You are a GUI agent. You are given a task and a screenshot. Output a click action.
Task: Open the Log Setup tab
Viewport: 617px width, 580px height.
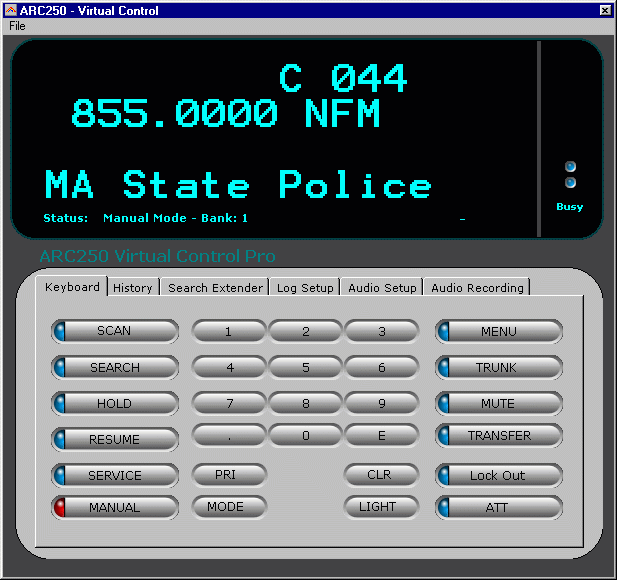(x=305, y=288)
